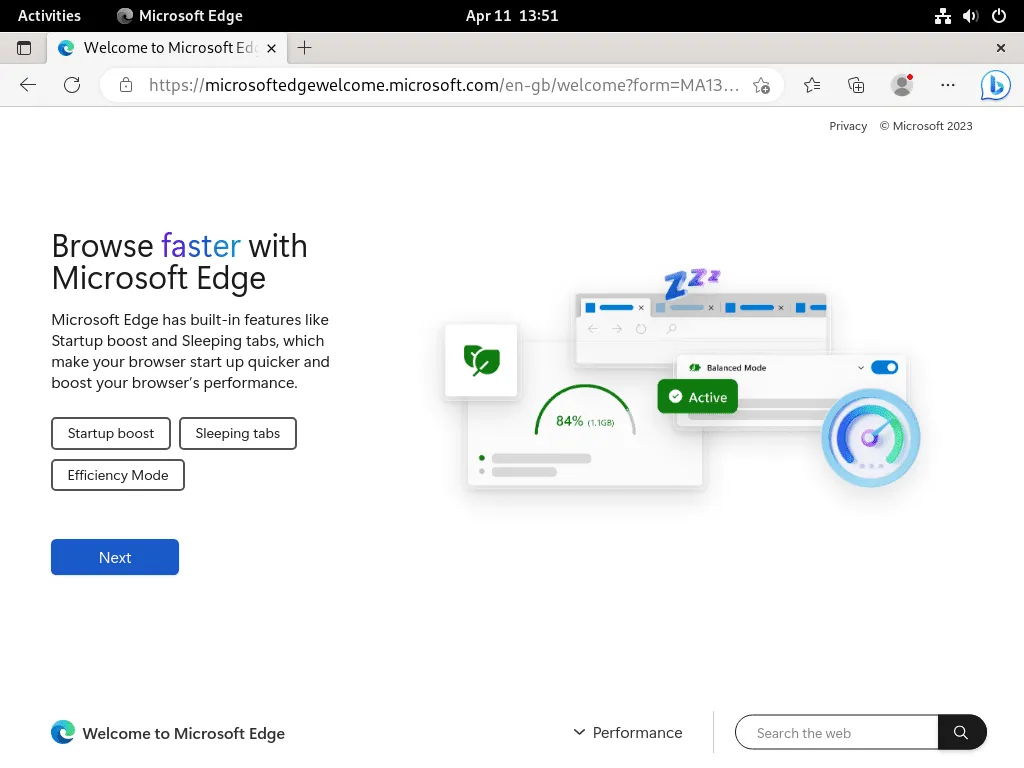This screenshot has height=768, width=1024.
Task: Open the tab actions menu icon
Action: 24,47
